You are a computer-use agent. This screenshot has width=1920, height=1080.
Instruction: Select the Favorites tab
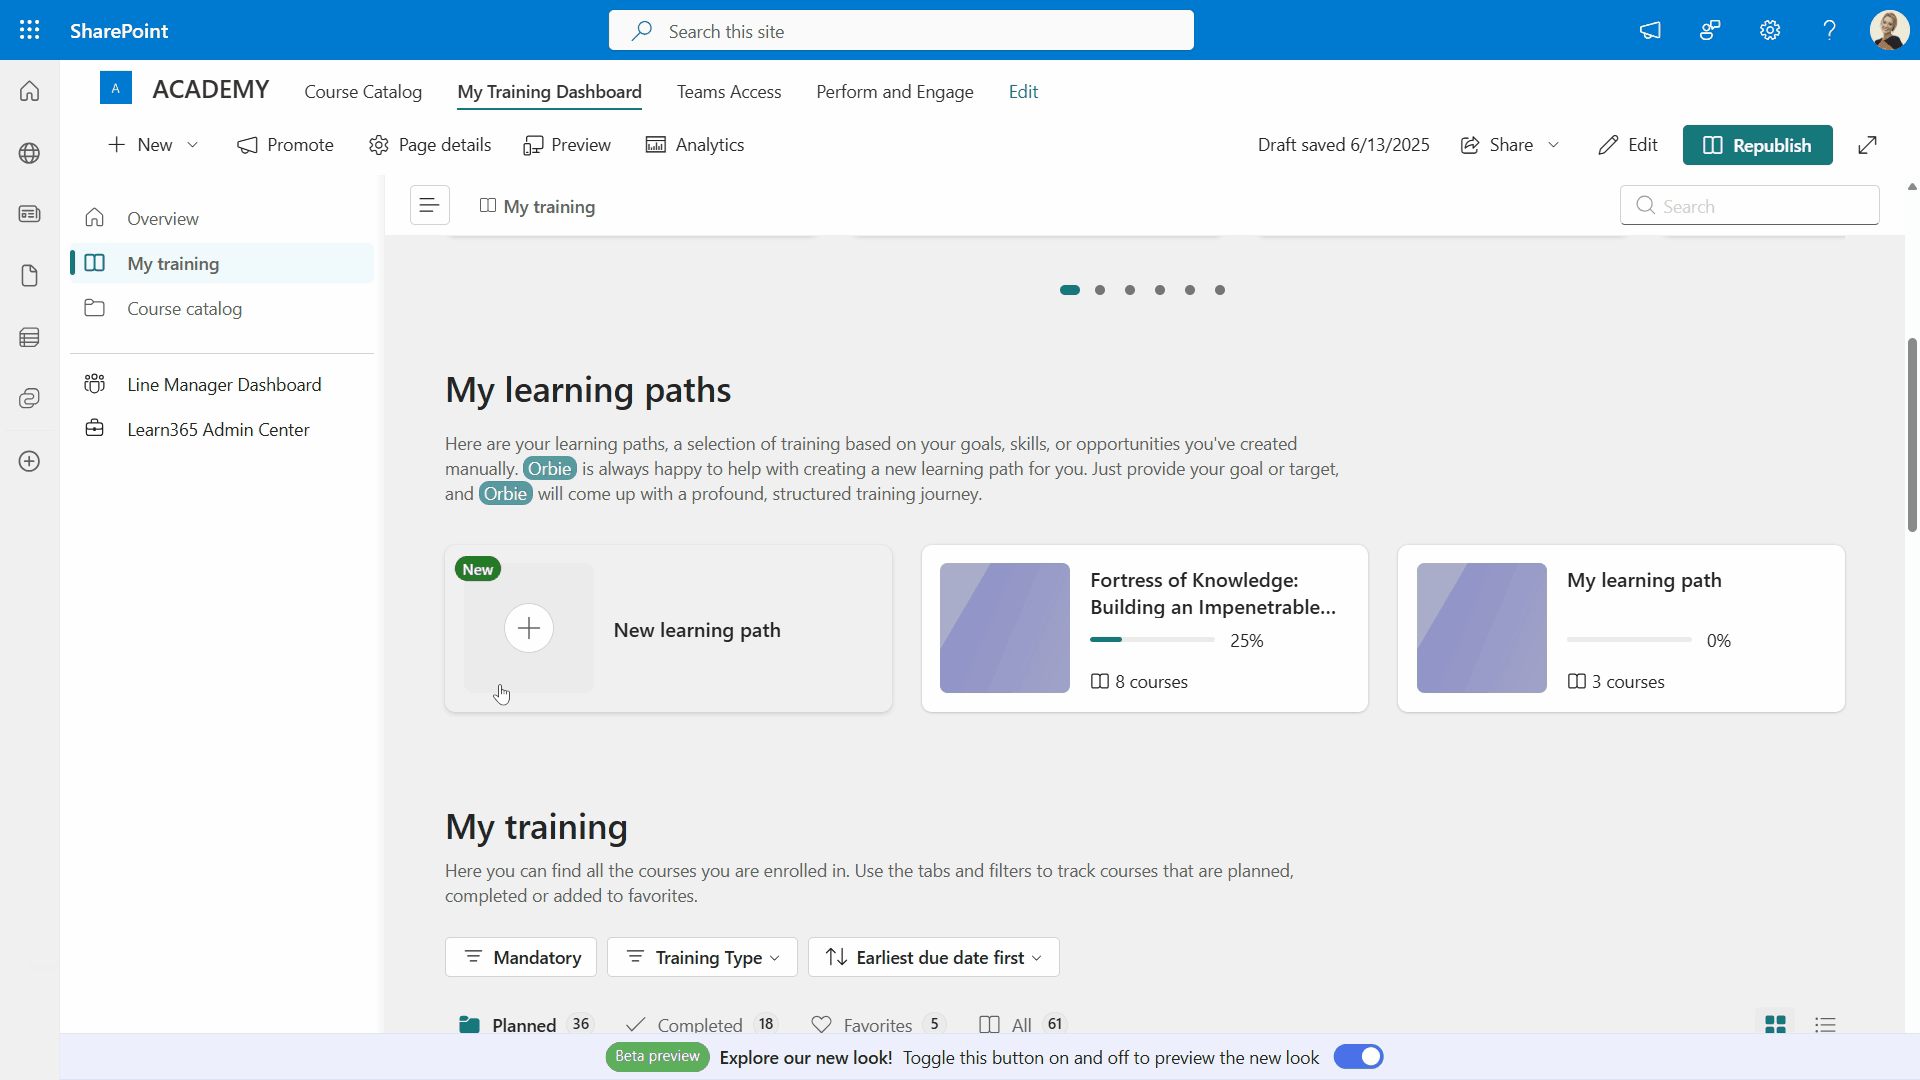(877, 1024)
